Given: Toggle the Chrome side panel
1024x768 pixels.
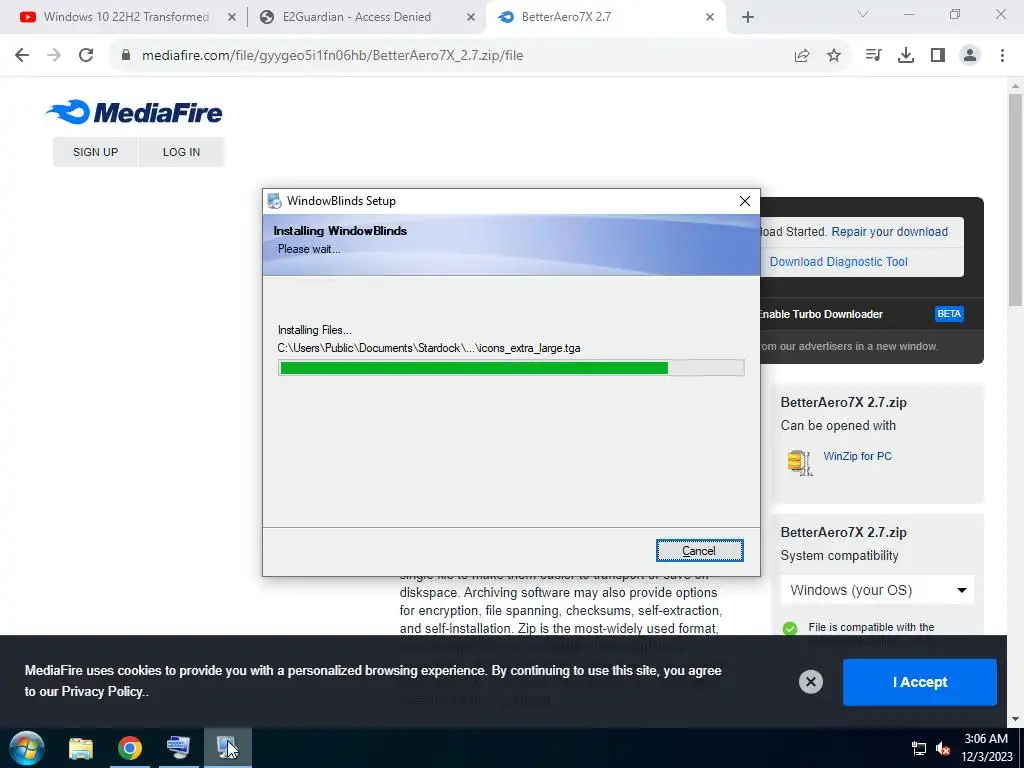Looking at the screenshot, I should point(938,56).
